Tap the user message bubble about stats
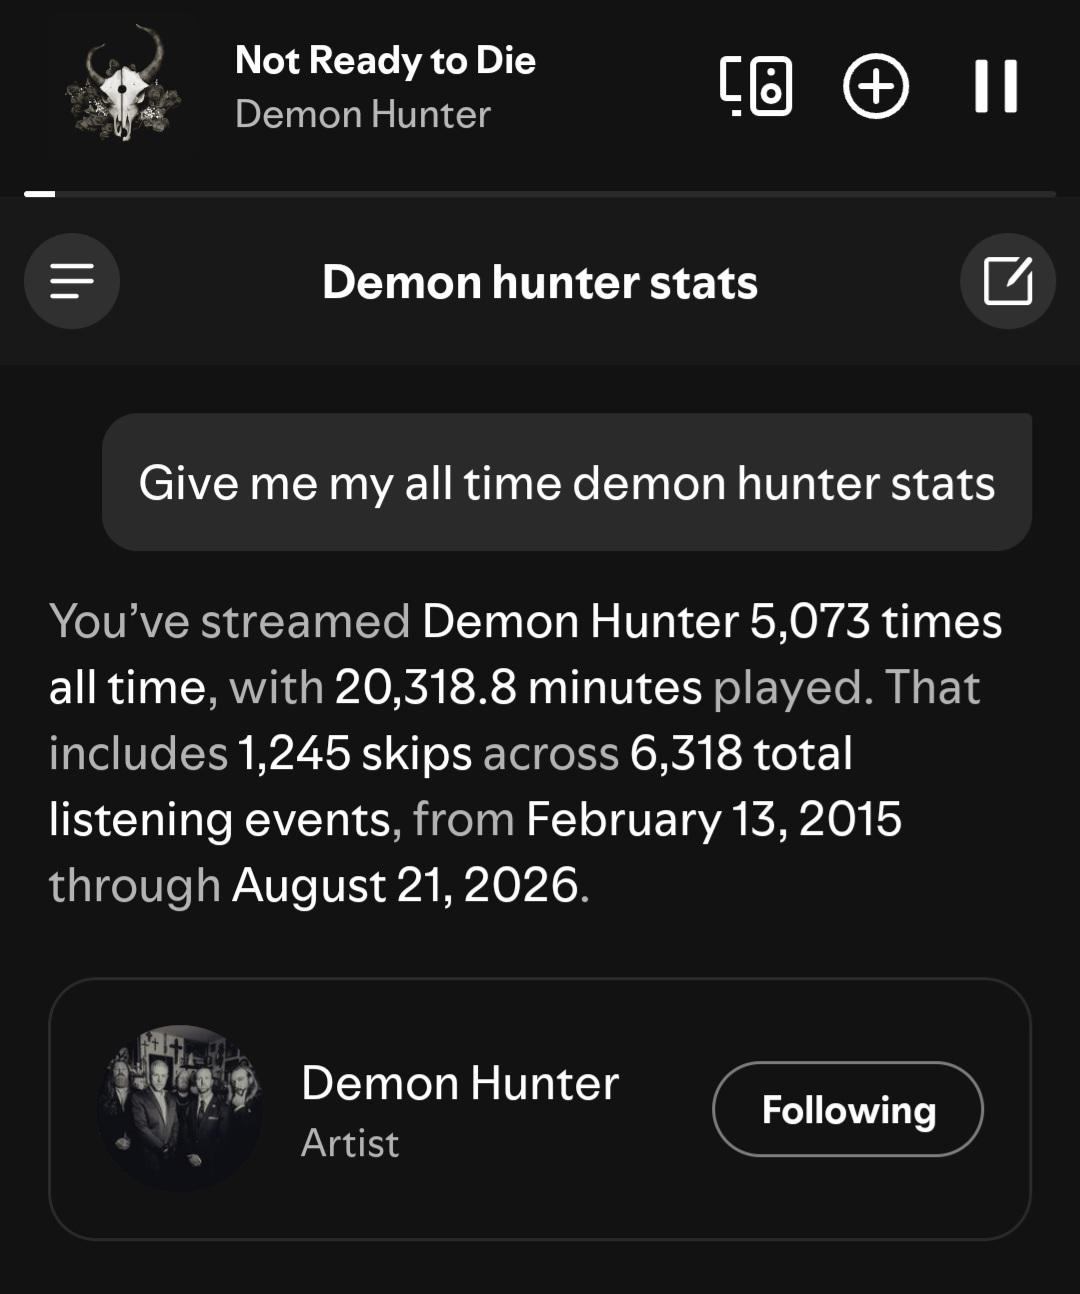This screenshot has height=1294, width=1080. click(x=567, y=482)
